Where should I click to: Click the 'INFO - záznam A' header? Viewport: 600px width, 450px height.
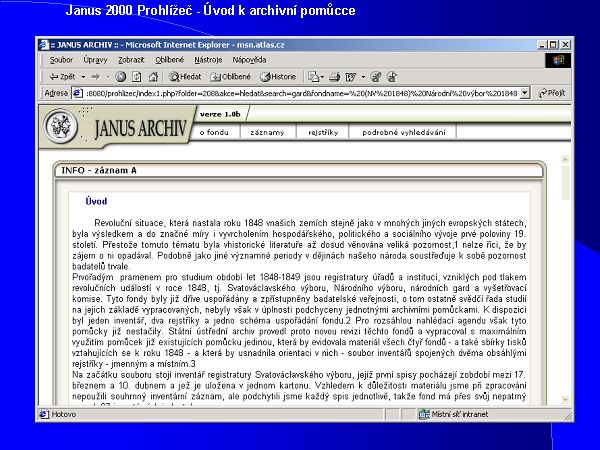(99, 170)
